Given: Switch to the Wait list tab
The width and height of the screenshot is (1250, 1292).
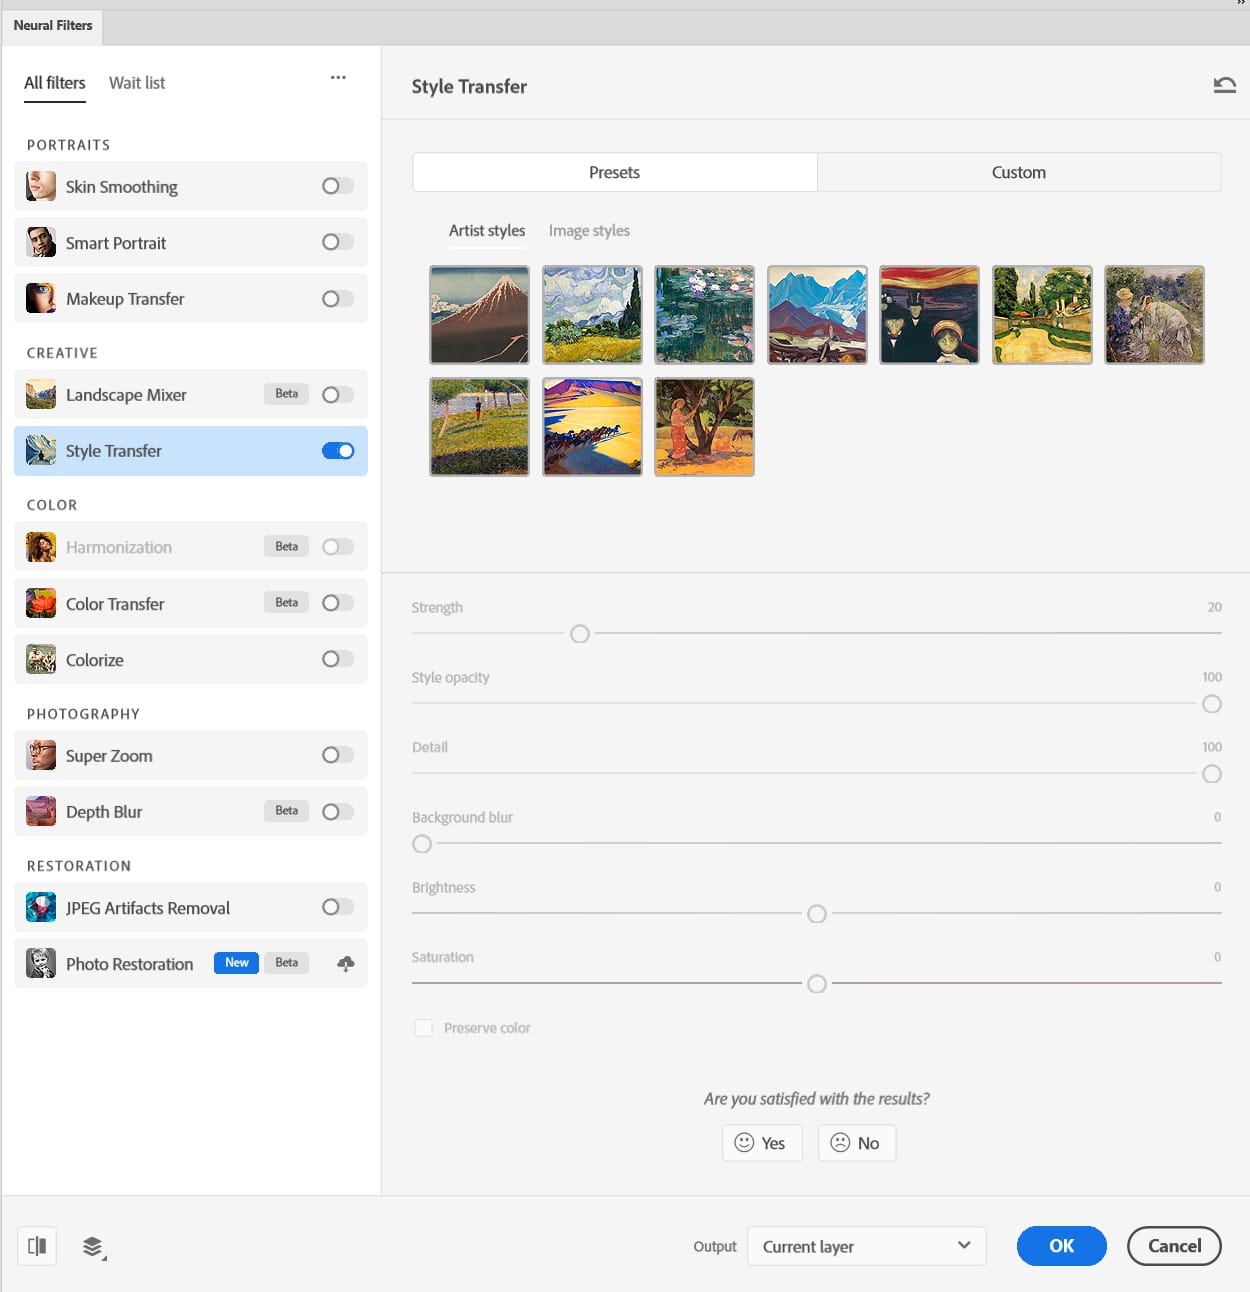Looking at the screenshot, I should pyautogui.click(x=137, y=83).
